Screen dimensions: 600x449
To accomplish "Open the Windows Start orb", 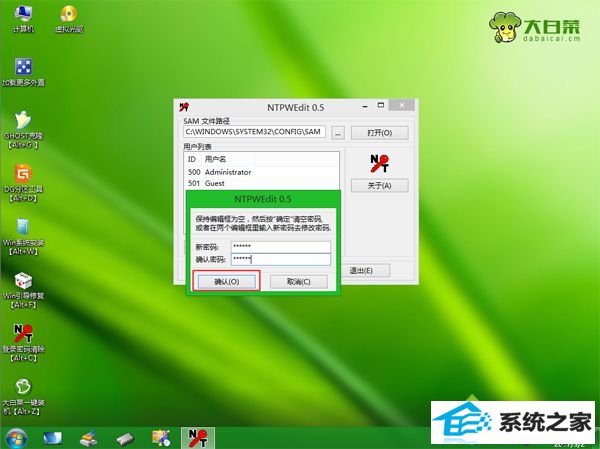I will (x=16, y=439).
